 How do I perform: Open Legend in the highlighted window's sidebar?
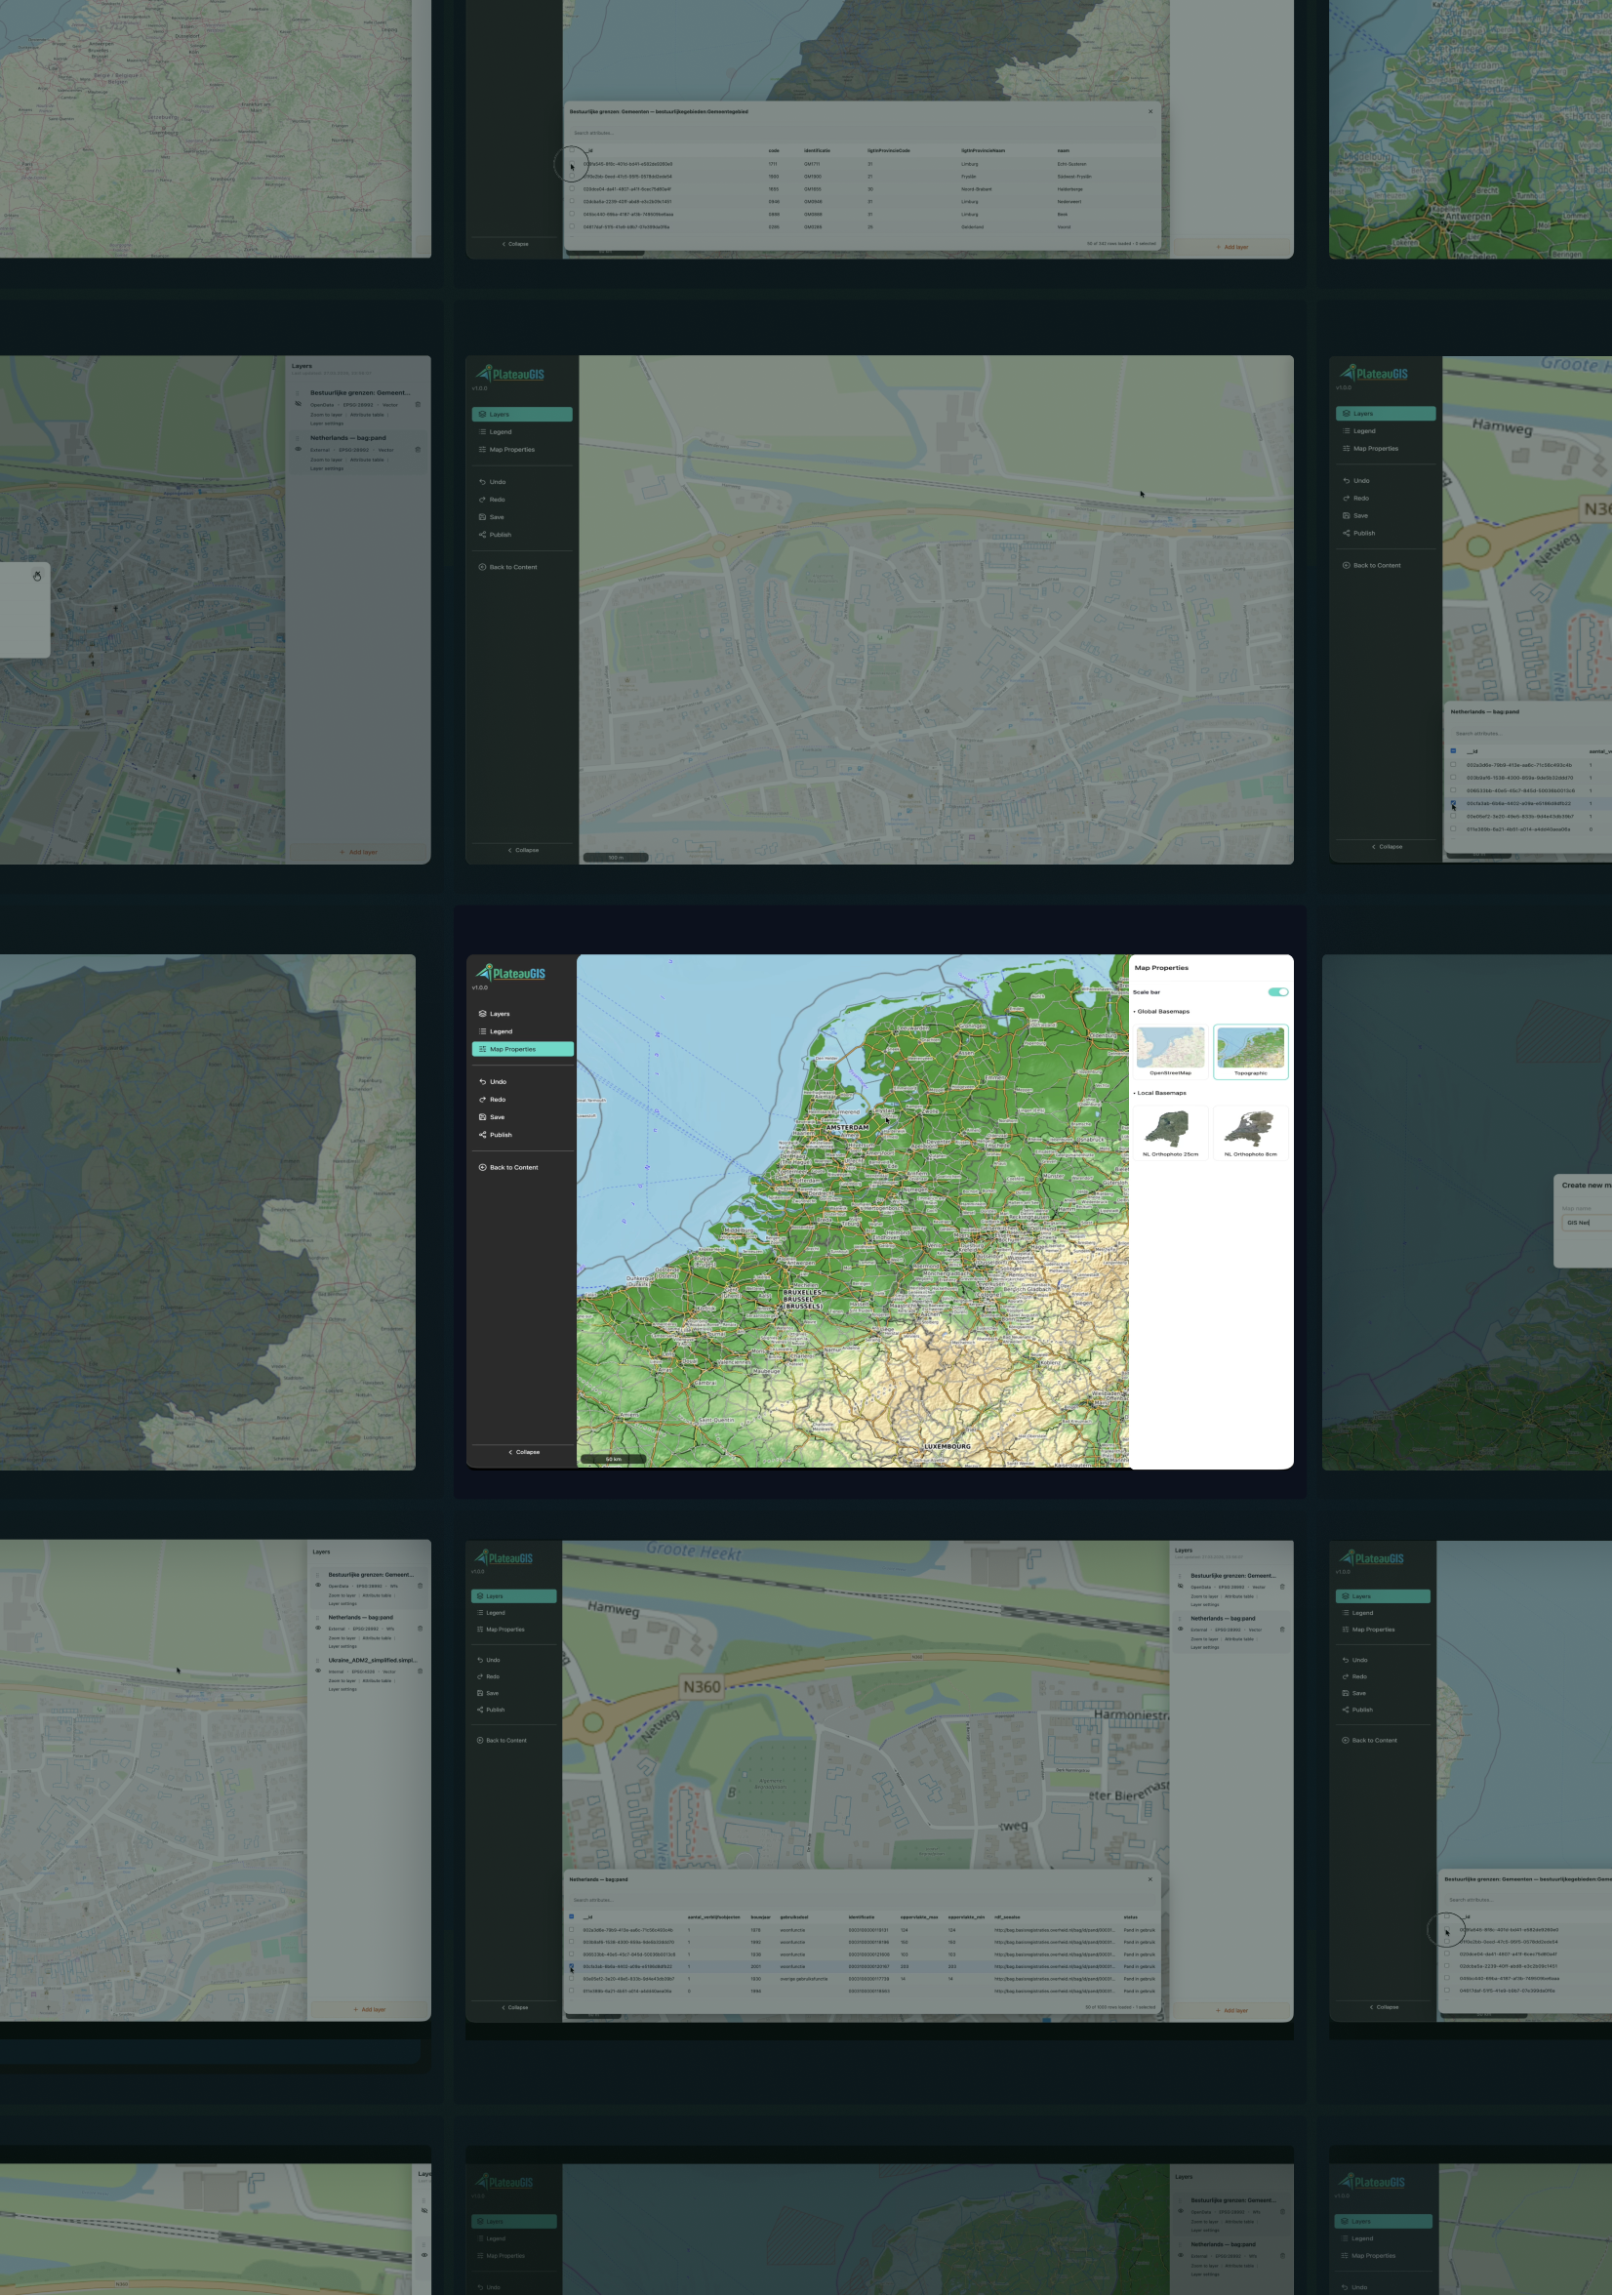click(500, 1031)
